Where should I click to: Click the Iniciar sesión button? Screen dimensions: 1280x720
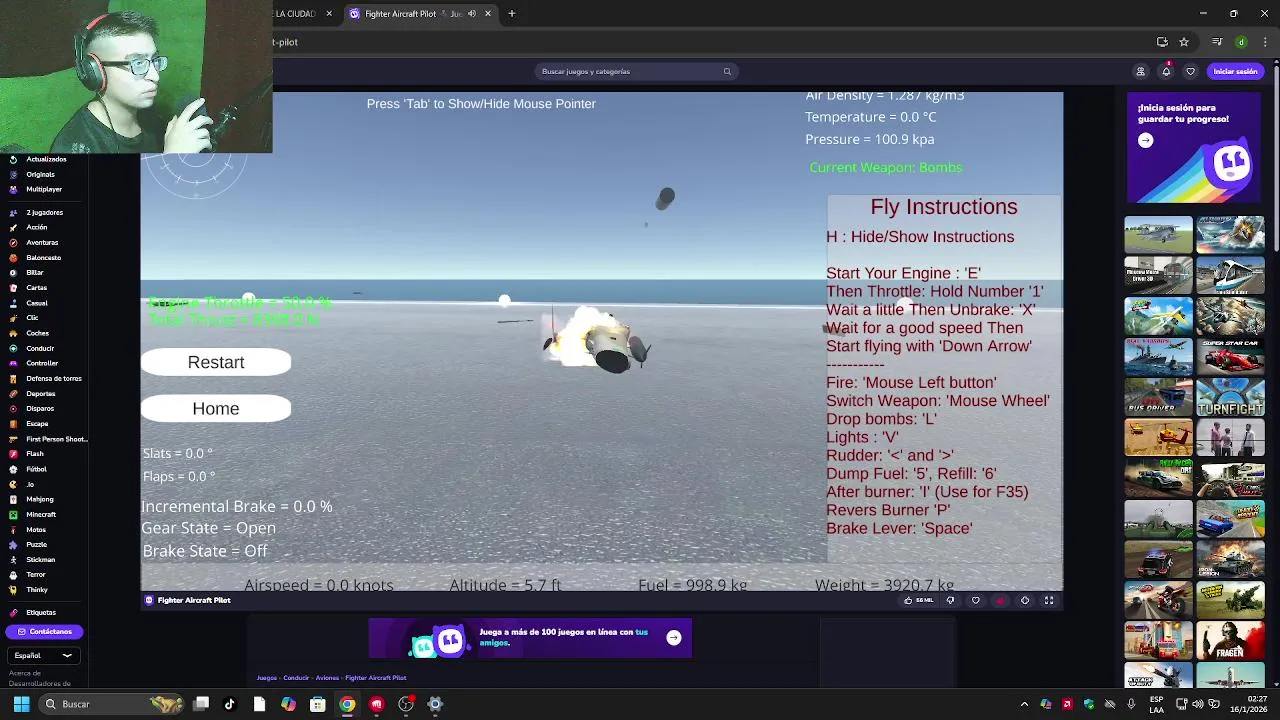[1235, 71]
